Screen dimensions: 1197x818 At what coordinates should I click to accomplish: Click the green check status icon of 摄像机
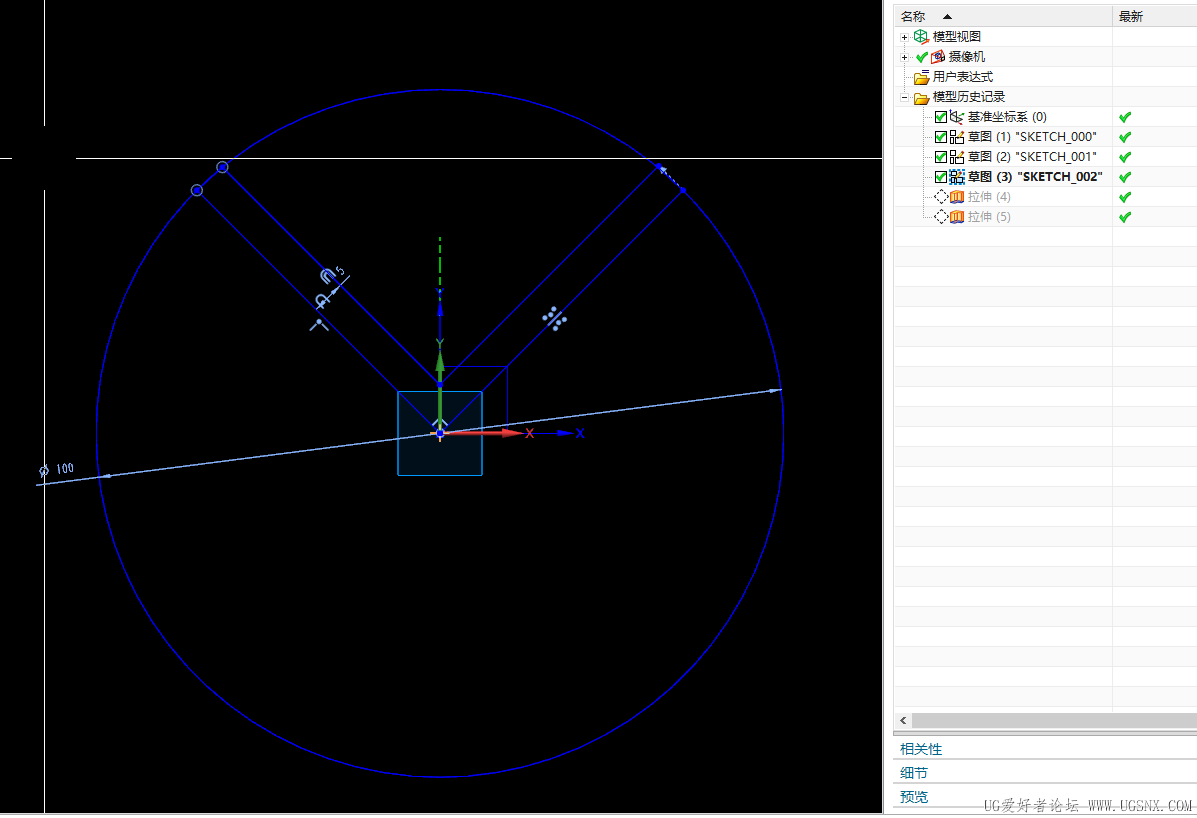point(921,57)
